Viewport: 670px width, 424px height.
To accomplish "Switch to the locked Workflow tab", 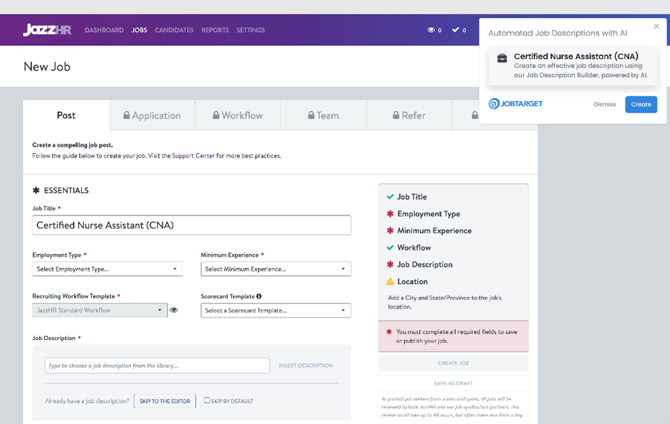I will pyautogui.click(x=237, y=116).
